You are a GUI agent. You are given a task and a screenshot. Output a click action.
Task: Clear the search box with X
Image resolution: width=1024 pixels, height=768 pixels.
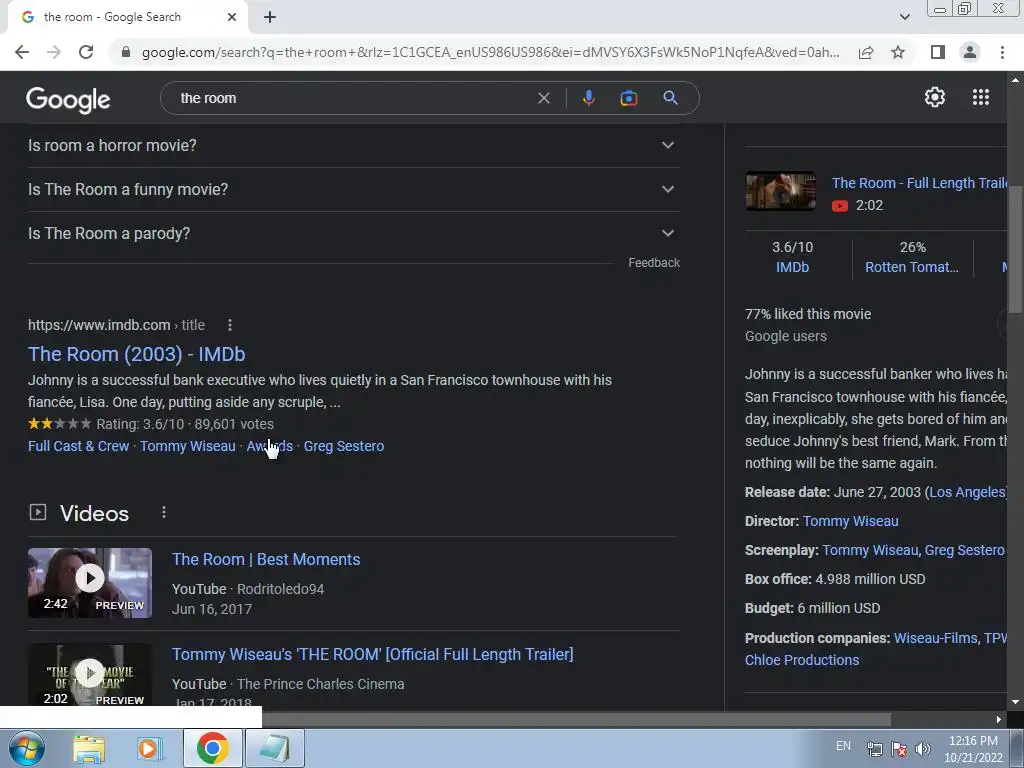tap(543, 98)
